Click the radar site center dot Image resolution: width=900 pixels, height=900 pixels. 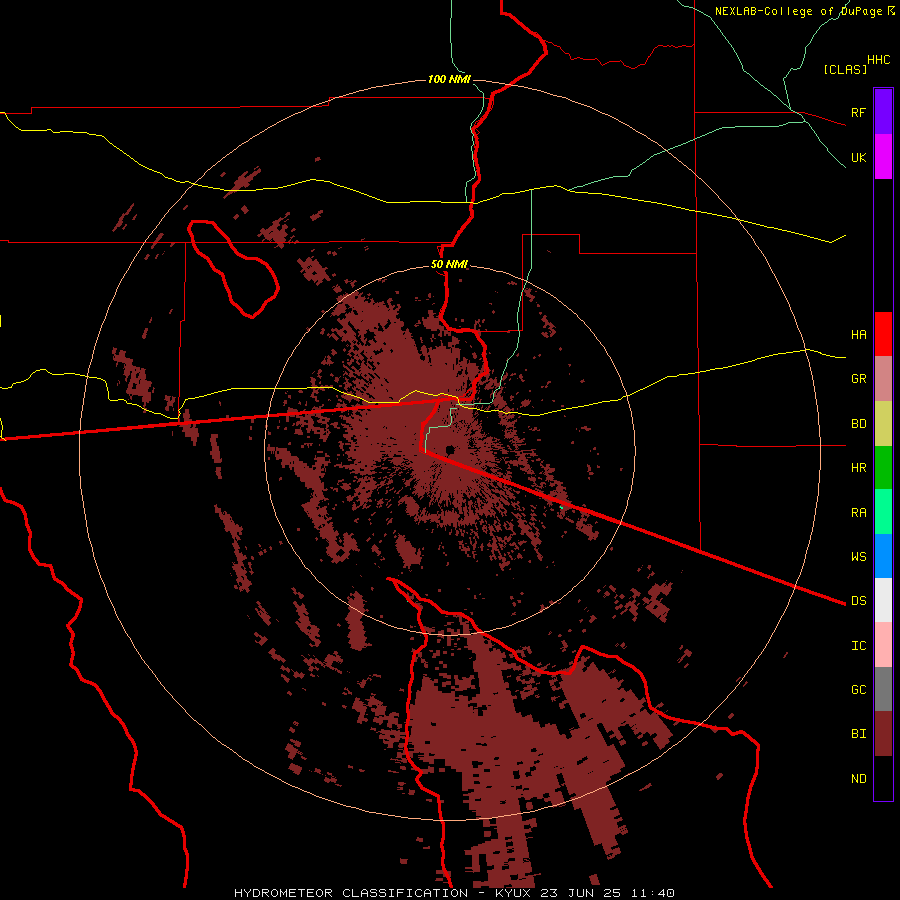click(450, 450)
